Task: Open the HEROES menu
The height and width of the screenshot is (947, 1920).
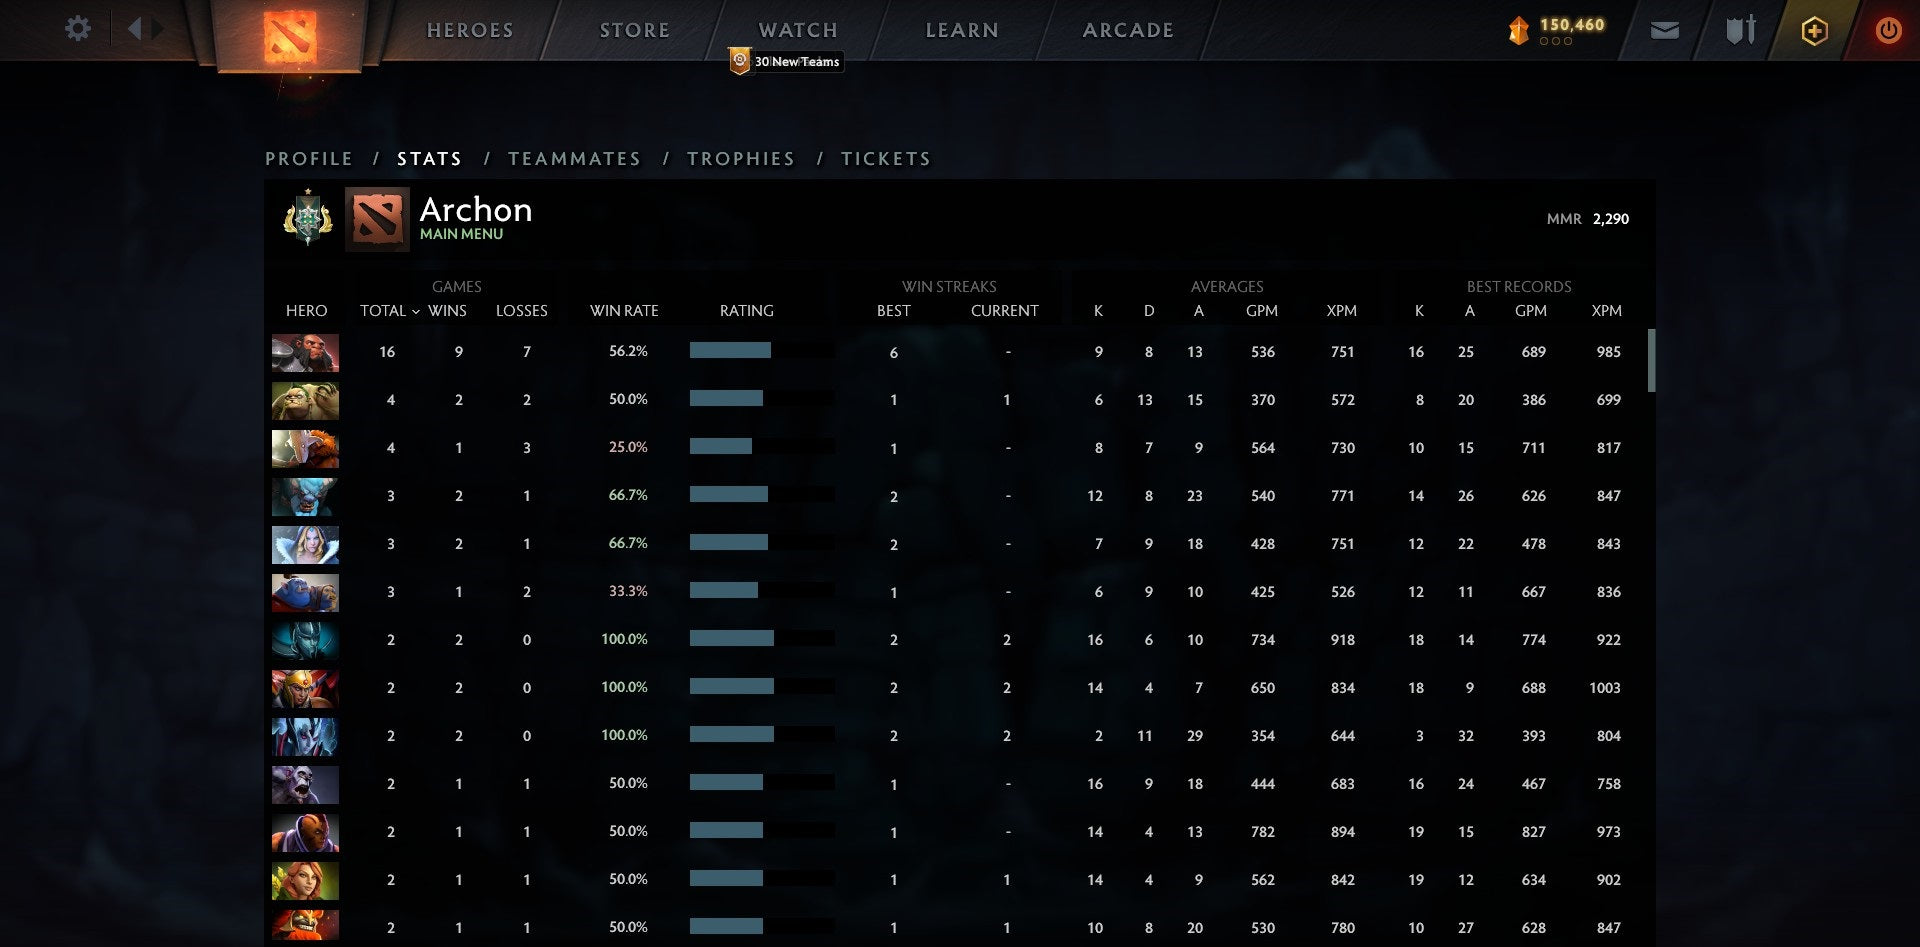Action: tap(470, 31)
